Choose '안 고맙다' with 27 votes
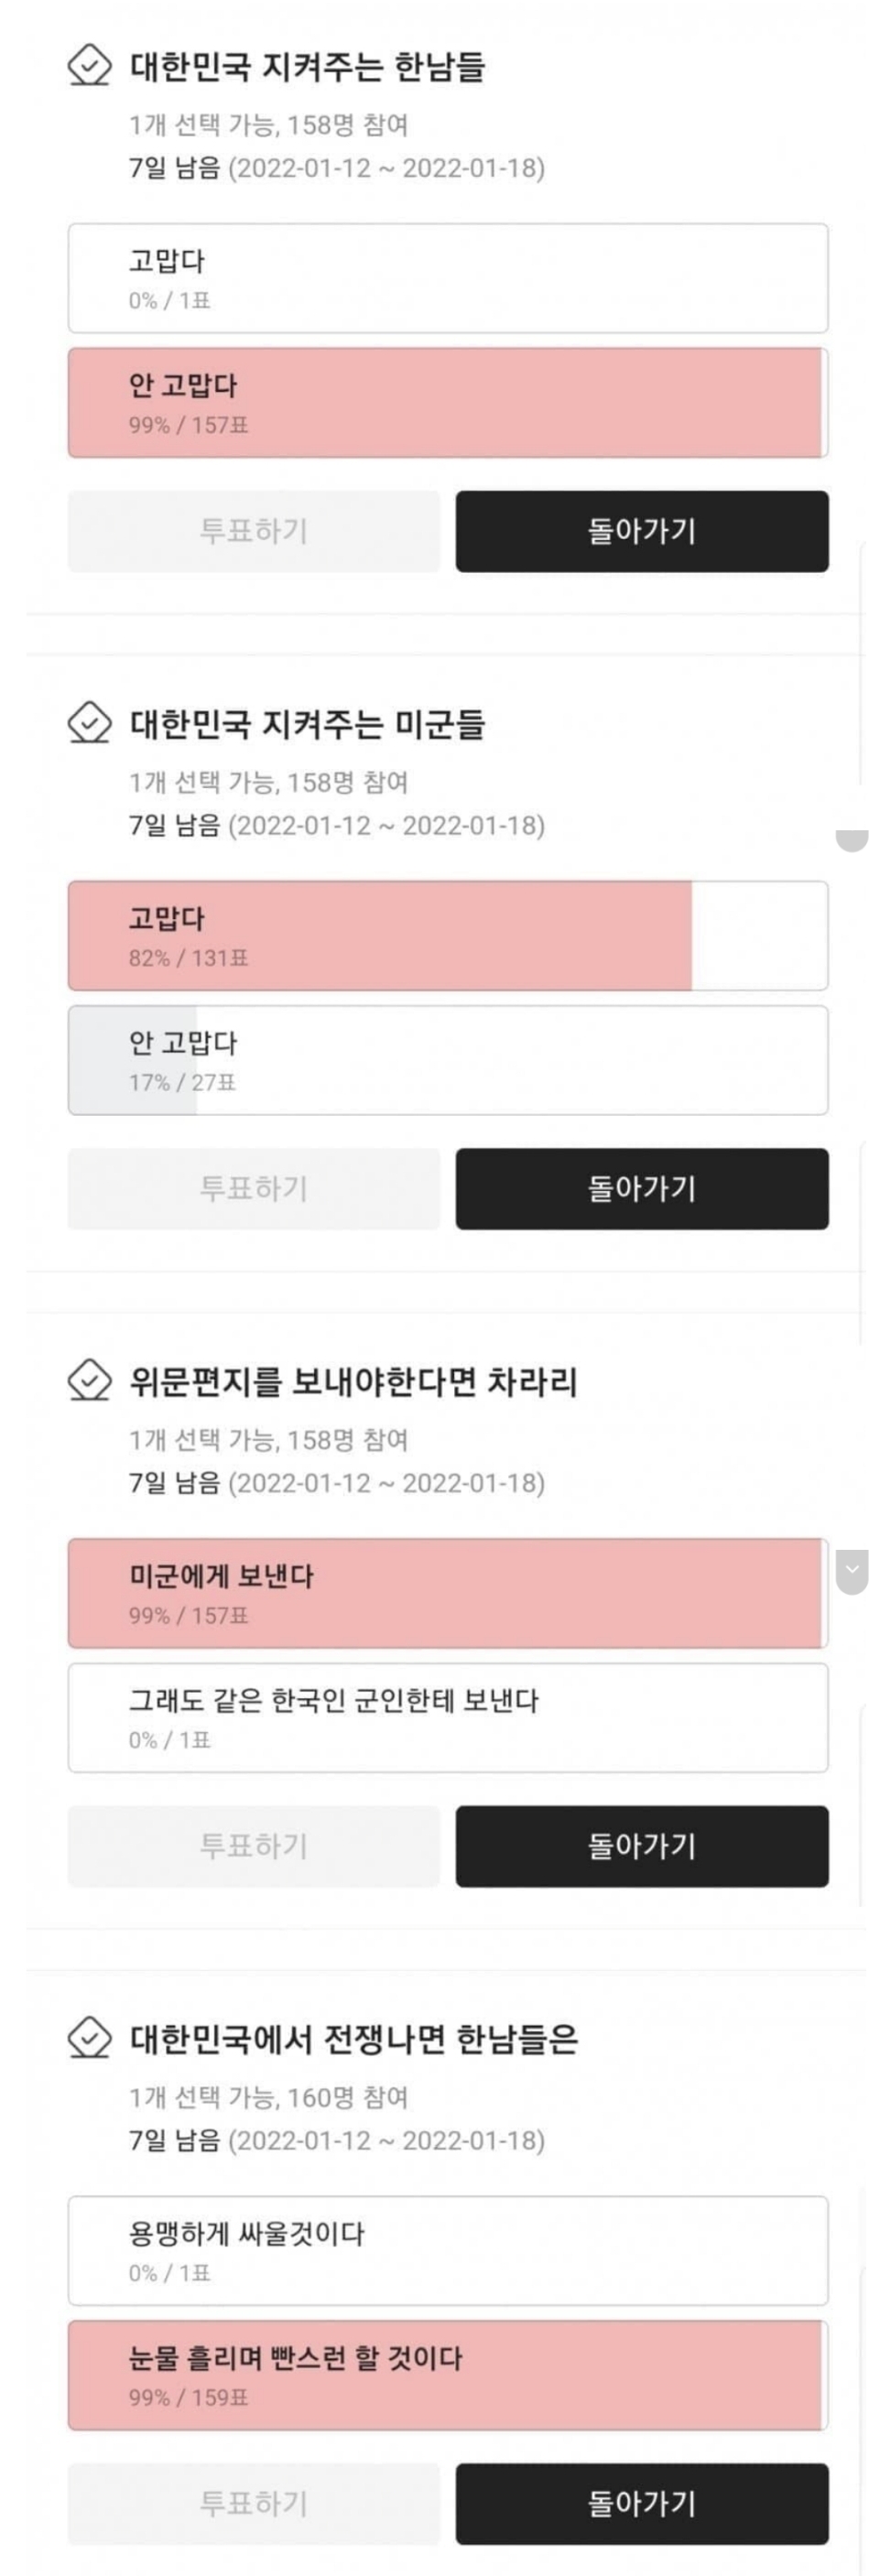 (447, 1060)
